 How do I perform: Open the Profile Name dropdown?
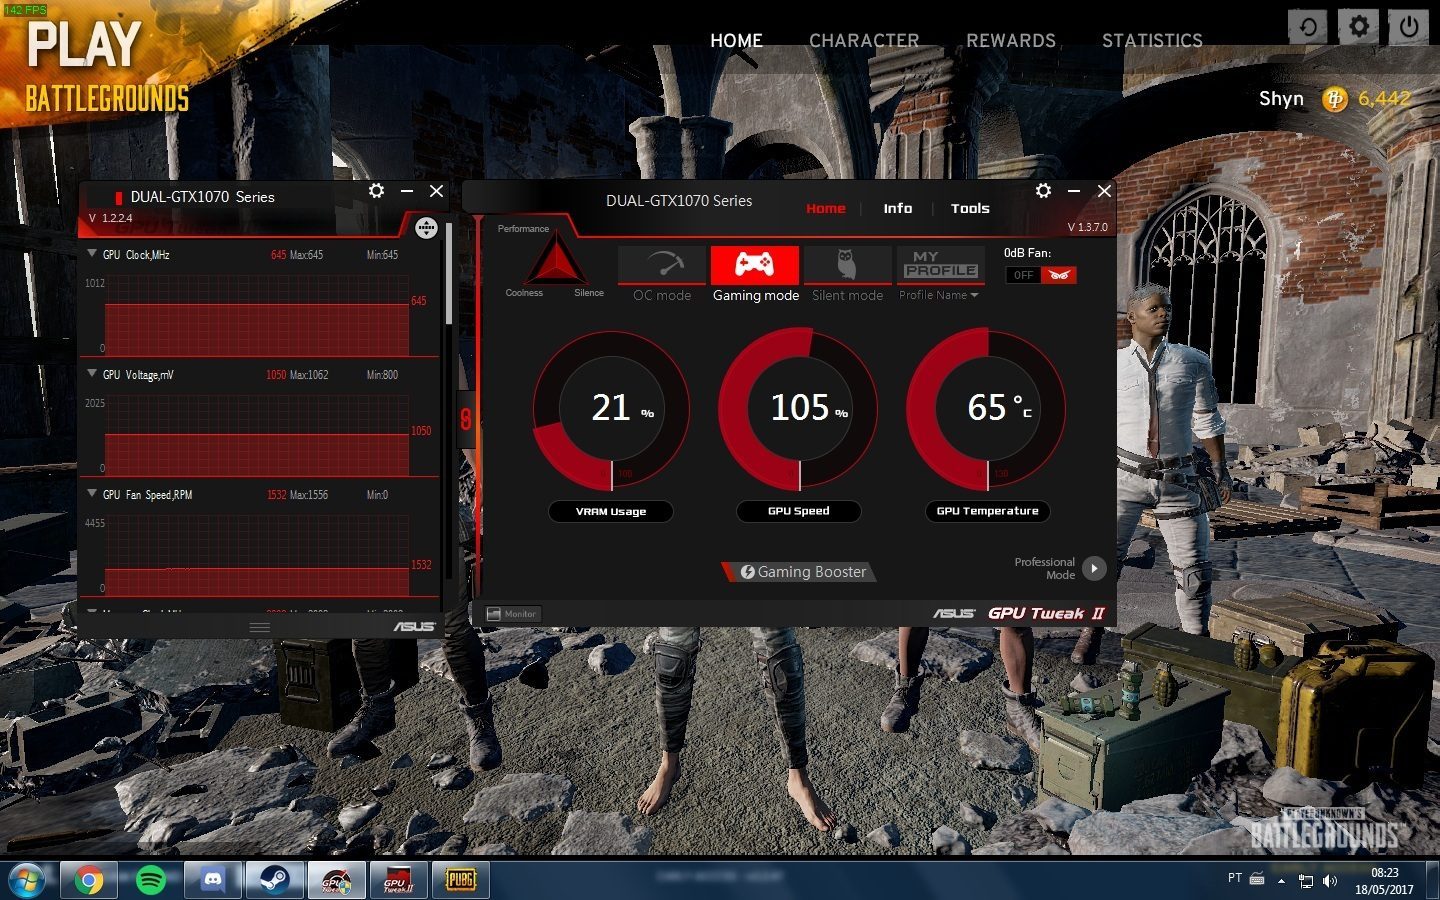939,295
